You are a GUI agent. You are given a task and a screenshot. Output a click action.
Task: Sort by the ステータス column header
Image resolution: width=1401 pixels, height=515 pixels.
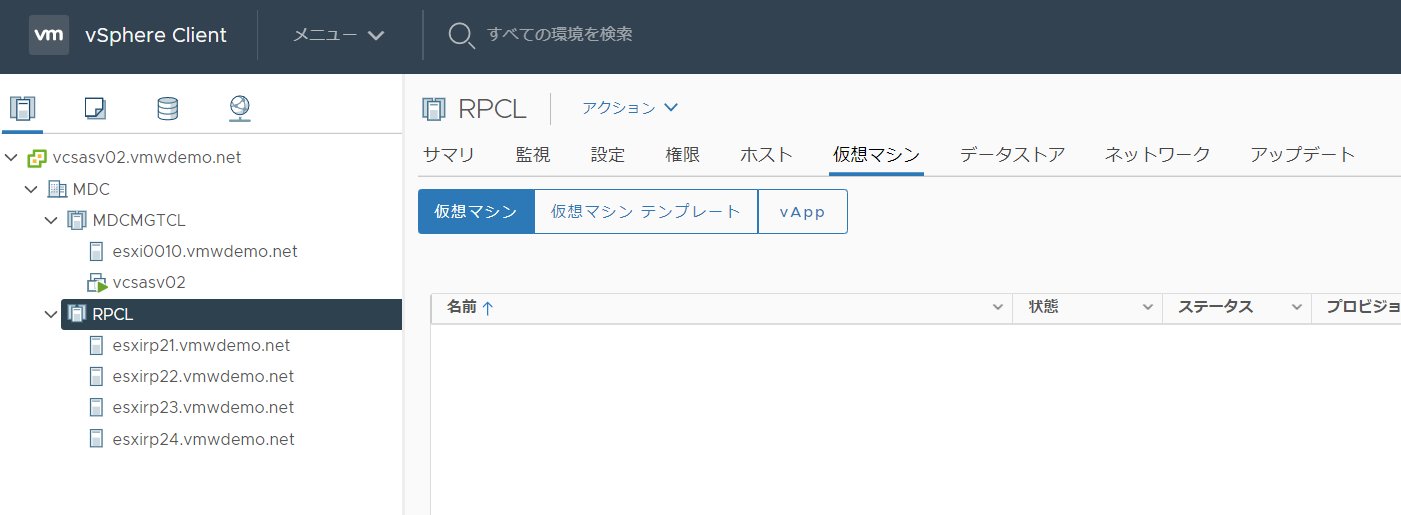pyautogui.click(x=1215, y=308)
